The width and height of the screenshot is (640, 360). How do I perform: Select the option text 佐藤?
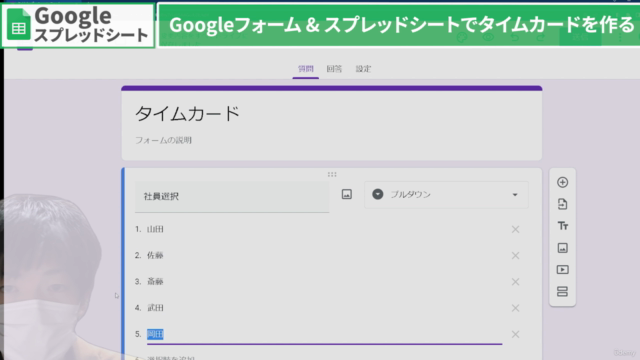[155, 256]
